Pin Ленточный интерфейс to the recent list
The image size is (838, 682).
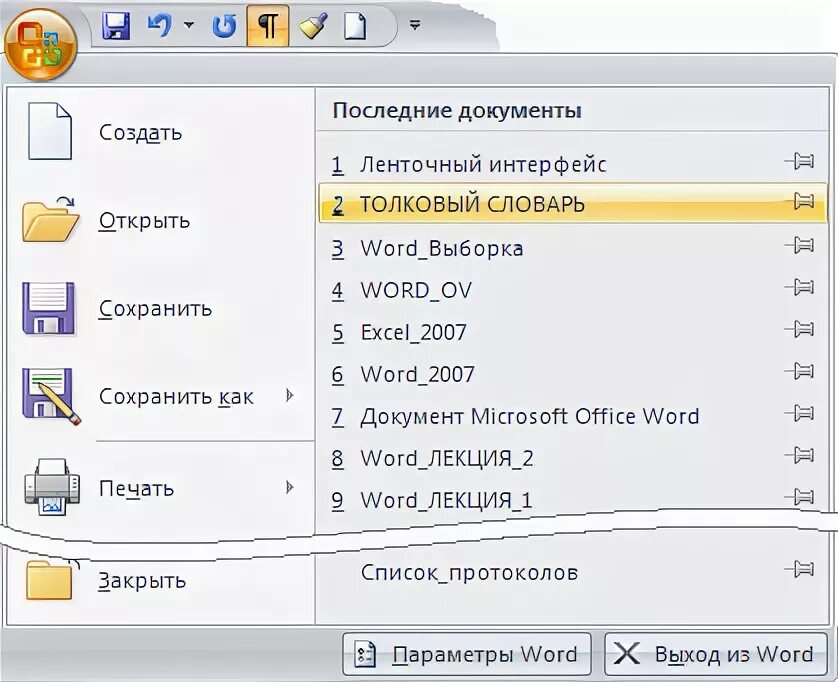800,160
